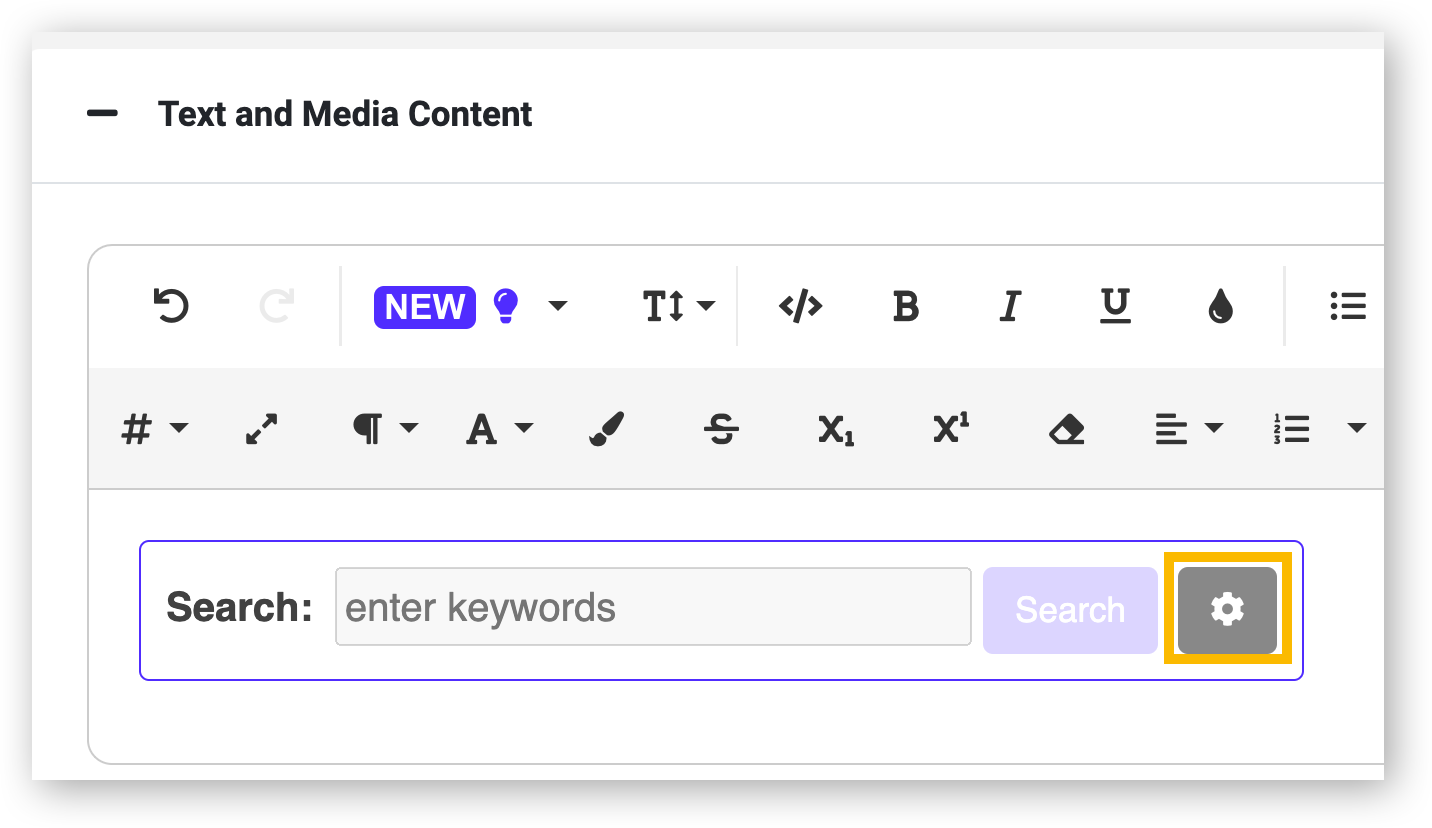Viewport: 1432px width, 828px height.
Task: Toggle Bold formatting
Action: coord(905,306)
